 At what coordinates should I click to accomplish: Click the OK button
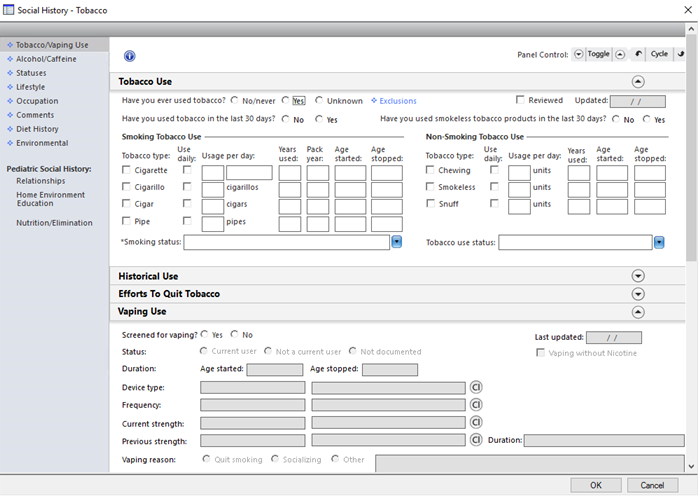(x=596, y=485)
